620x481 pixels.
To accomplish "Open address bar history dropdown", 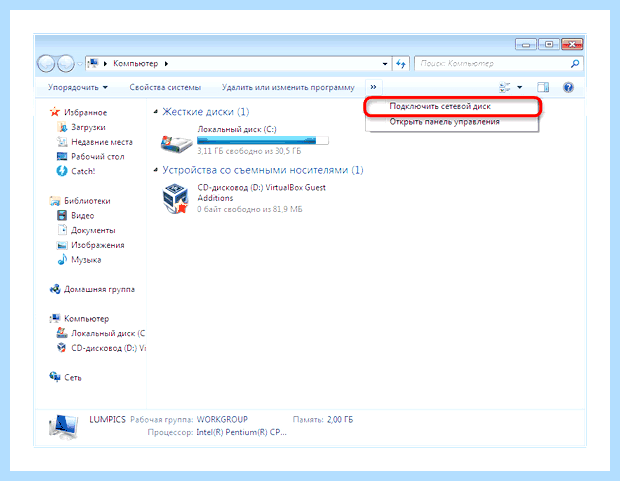I will click(x=385, y=64).
